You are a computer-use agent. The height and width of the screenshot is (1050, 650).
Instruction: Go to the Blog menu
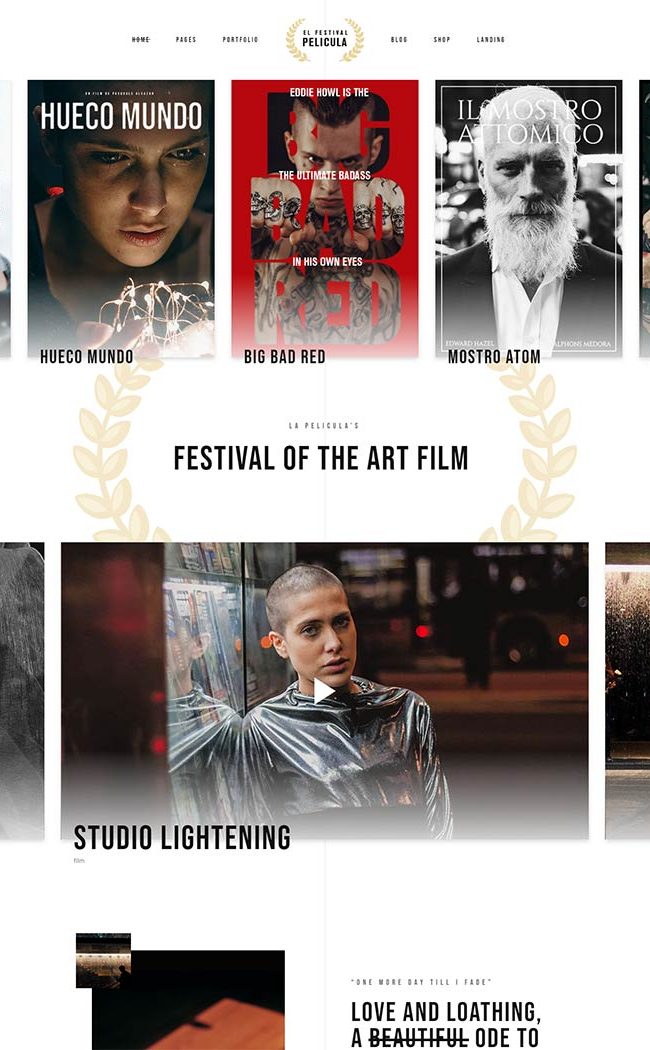click(399, 40)
